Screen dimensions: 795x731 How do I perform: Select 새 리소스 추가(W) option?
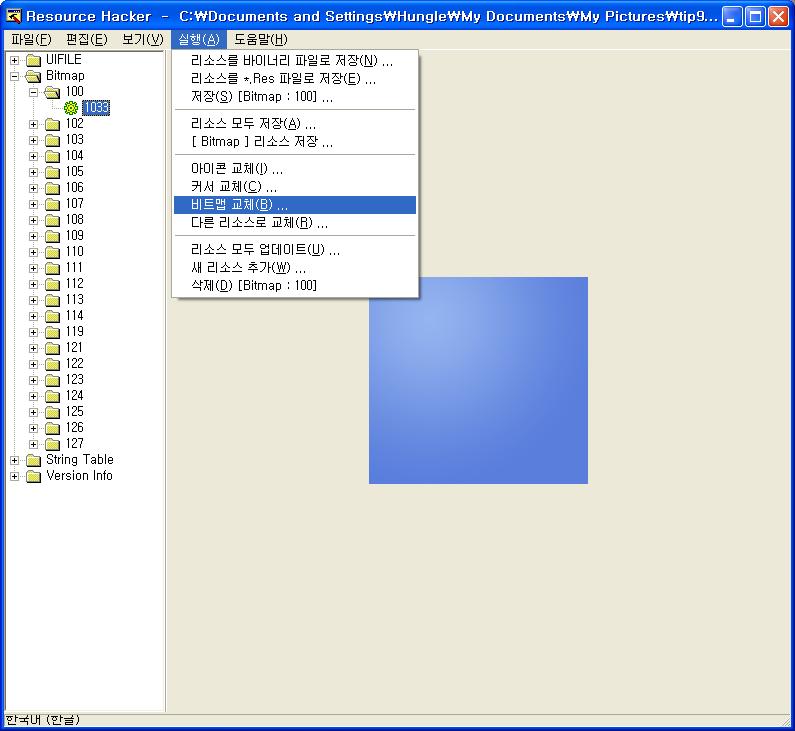click(248, 267)
